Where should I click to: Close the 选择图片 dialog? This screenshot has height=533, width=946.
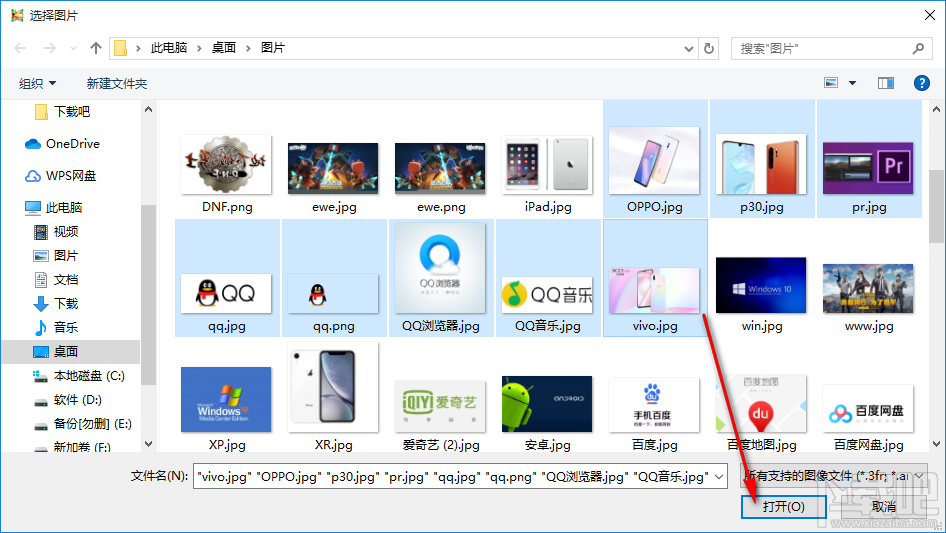(930, 15)
